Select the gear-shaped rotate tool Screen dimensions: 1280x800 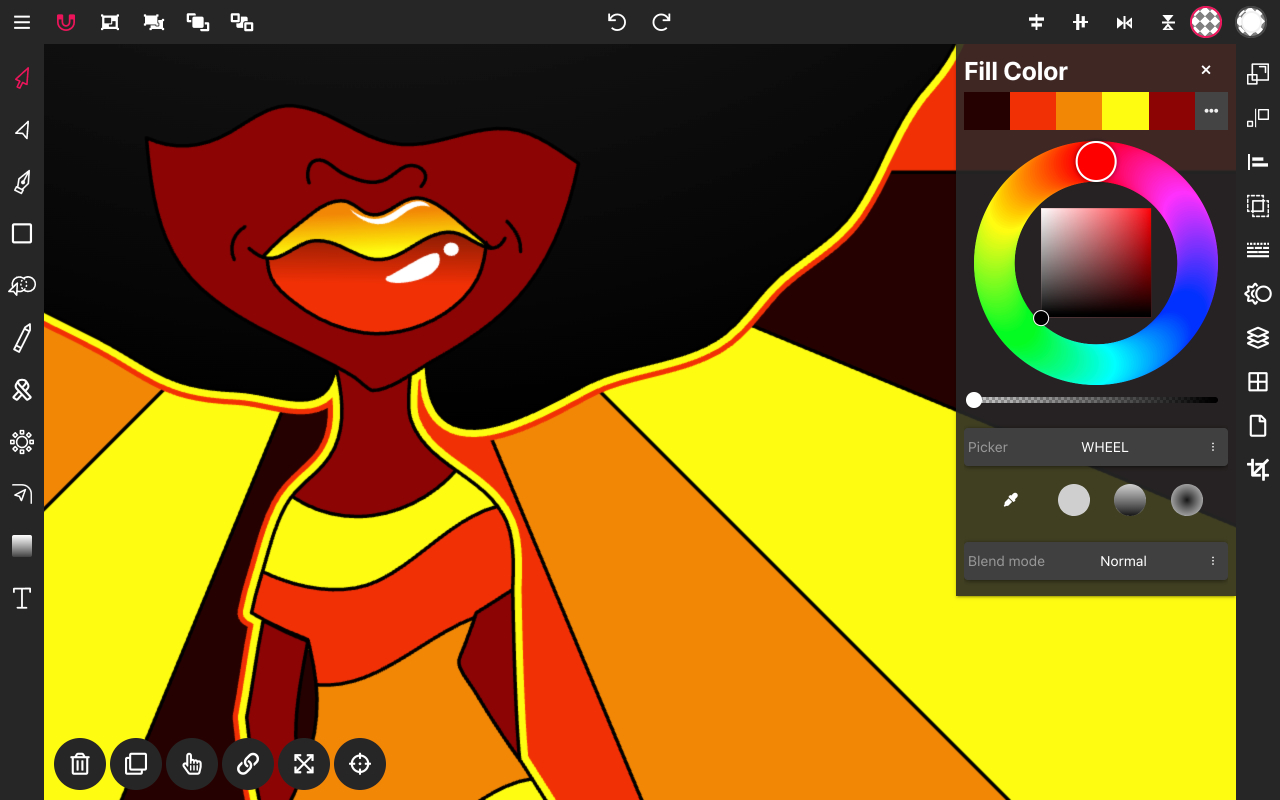coord(22,442)
